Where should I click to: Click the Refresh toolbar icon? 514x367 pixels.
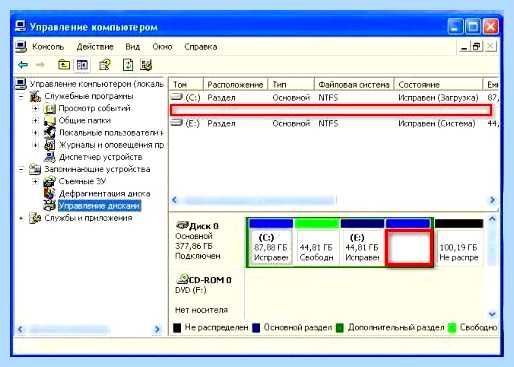128,65
